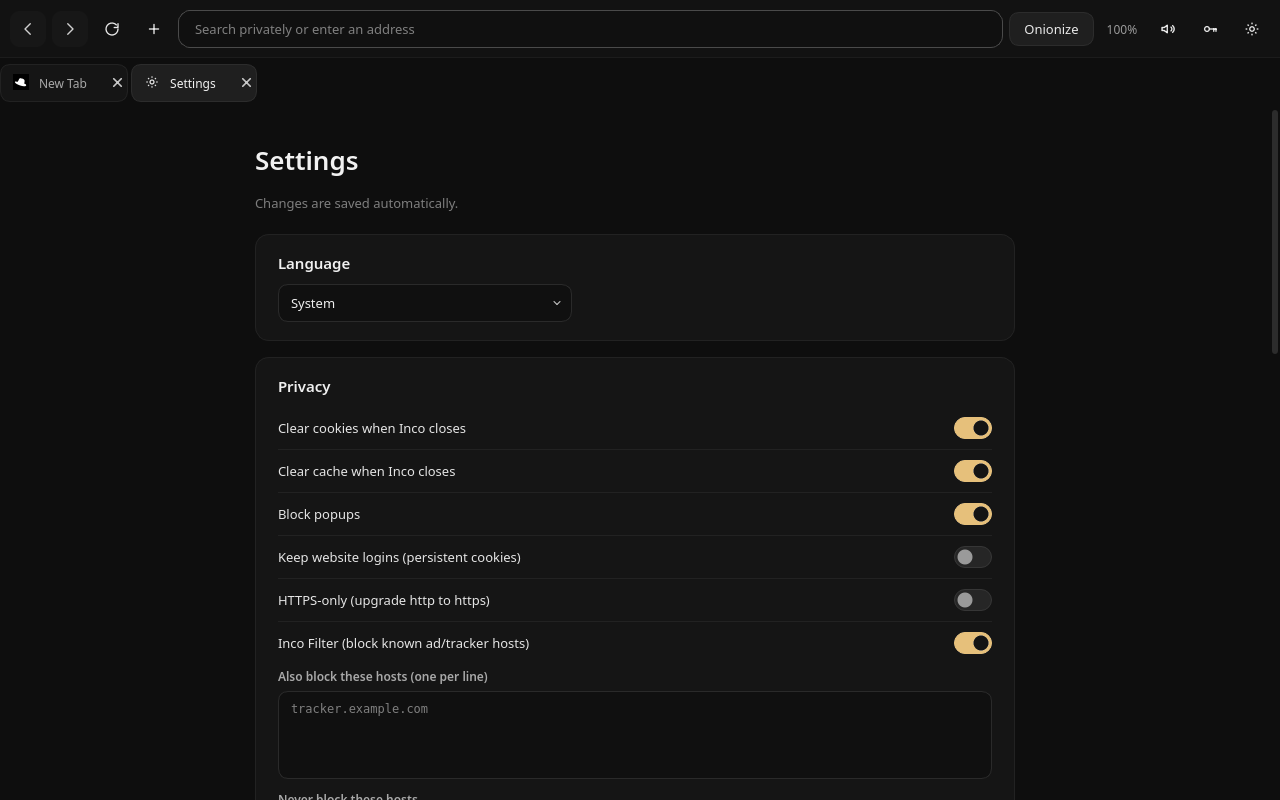
Task: Click the page vertical scrollbar
Action: [x=1274, y=232]
